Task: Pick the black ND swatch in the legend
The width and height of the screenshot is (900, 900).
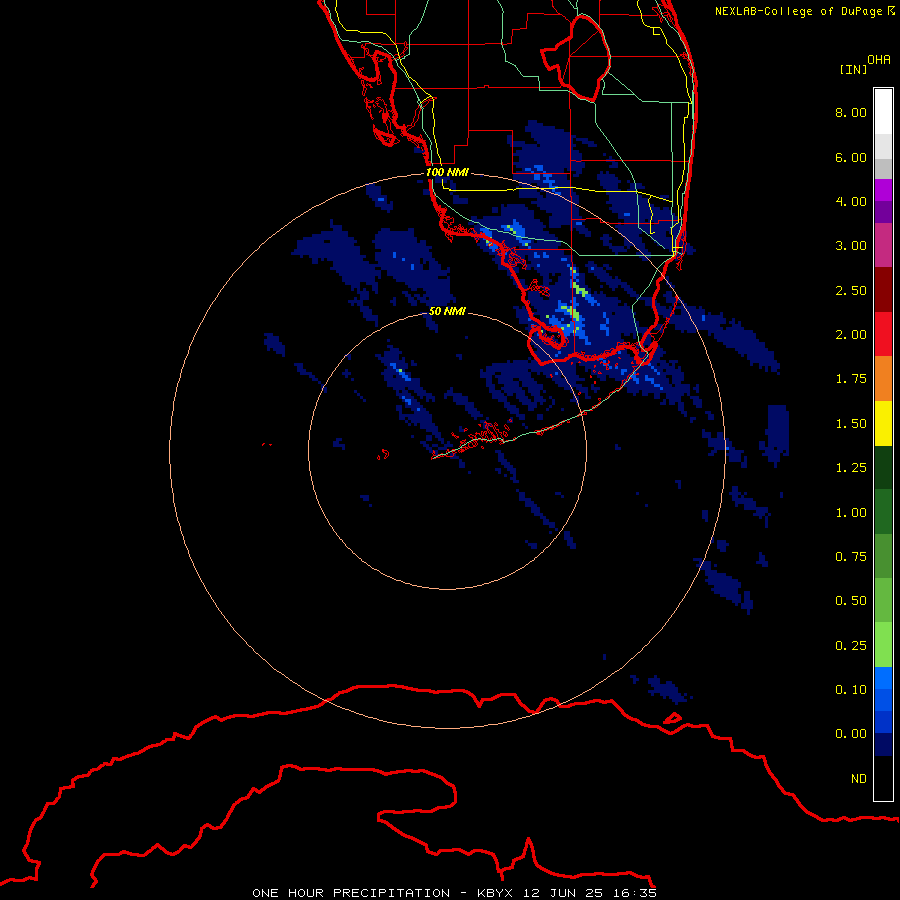Action: click(883, 778)
